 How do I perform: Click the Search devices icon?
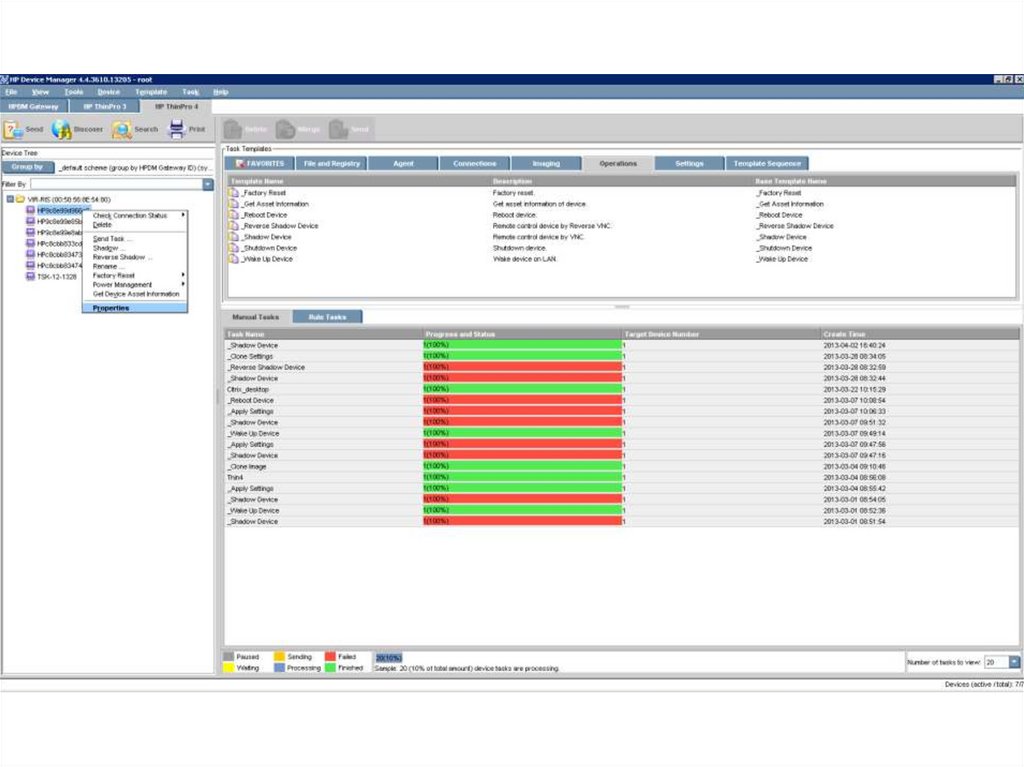tap(121, 129)
